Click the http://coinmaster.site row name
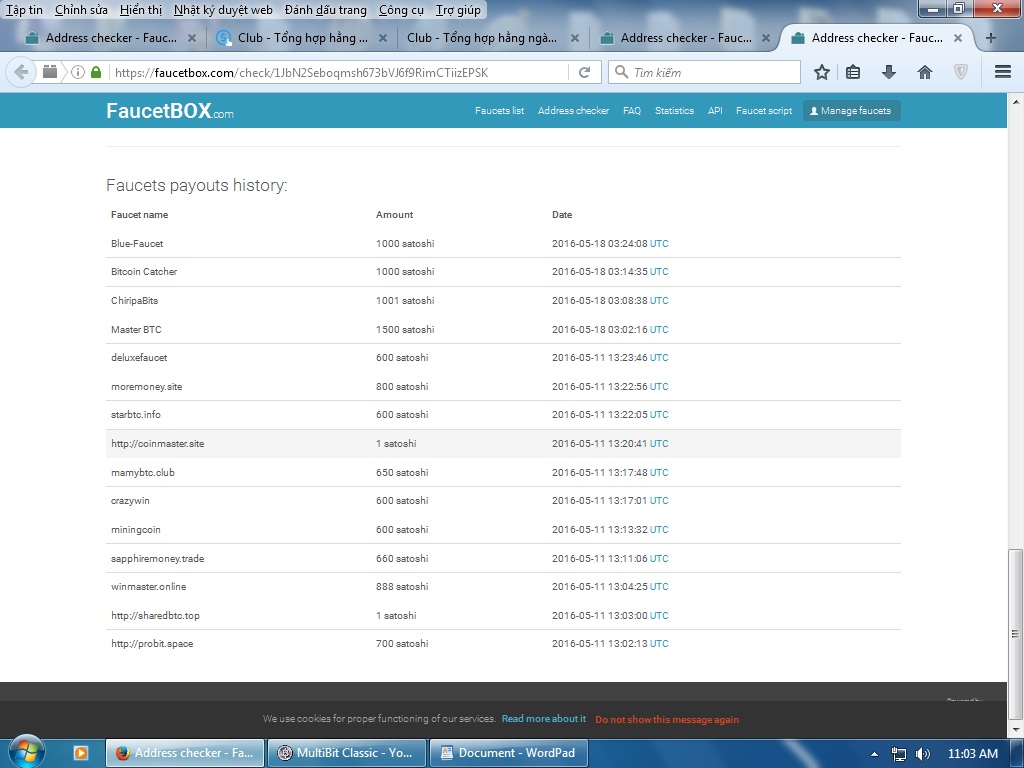Viewport: 1024px width, 768px height. pos(157,444)
